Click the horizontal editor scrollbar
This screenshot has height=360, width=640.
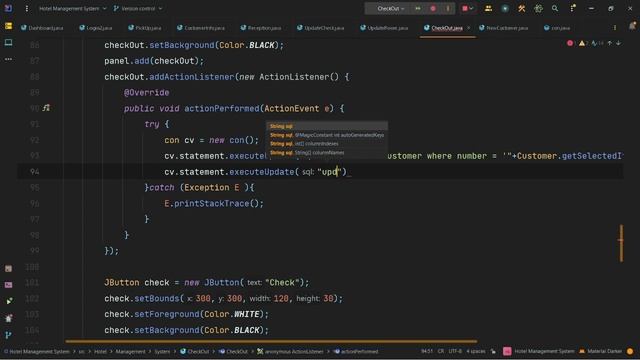click(x=271, y=341)
